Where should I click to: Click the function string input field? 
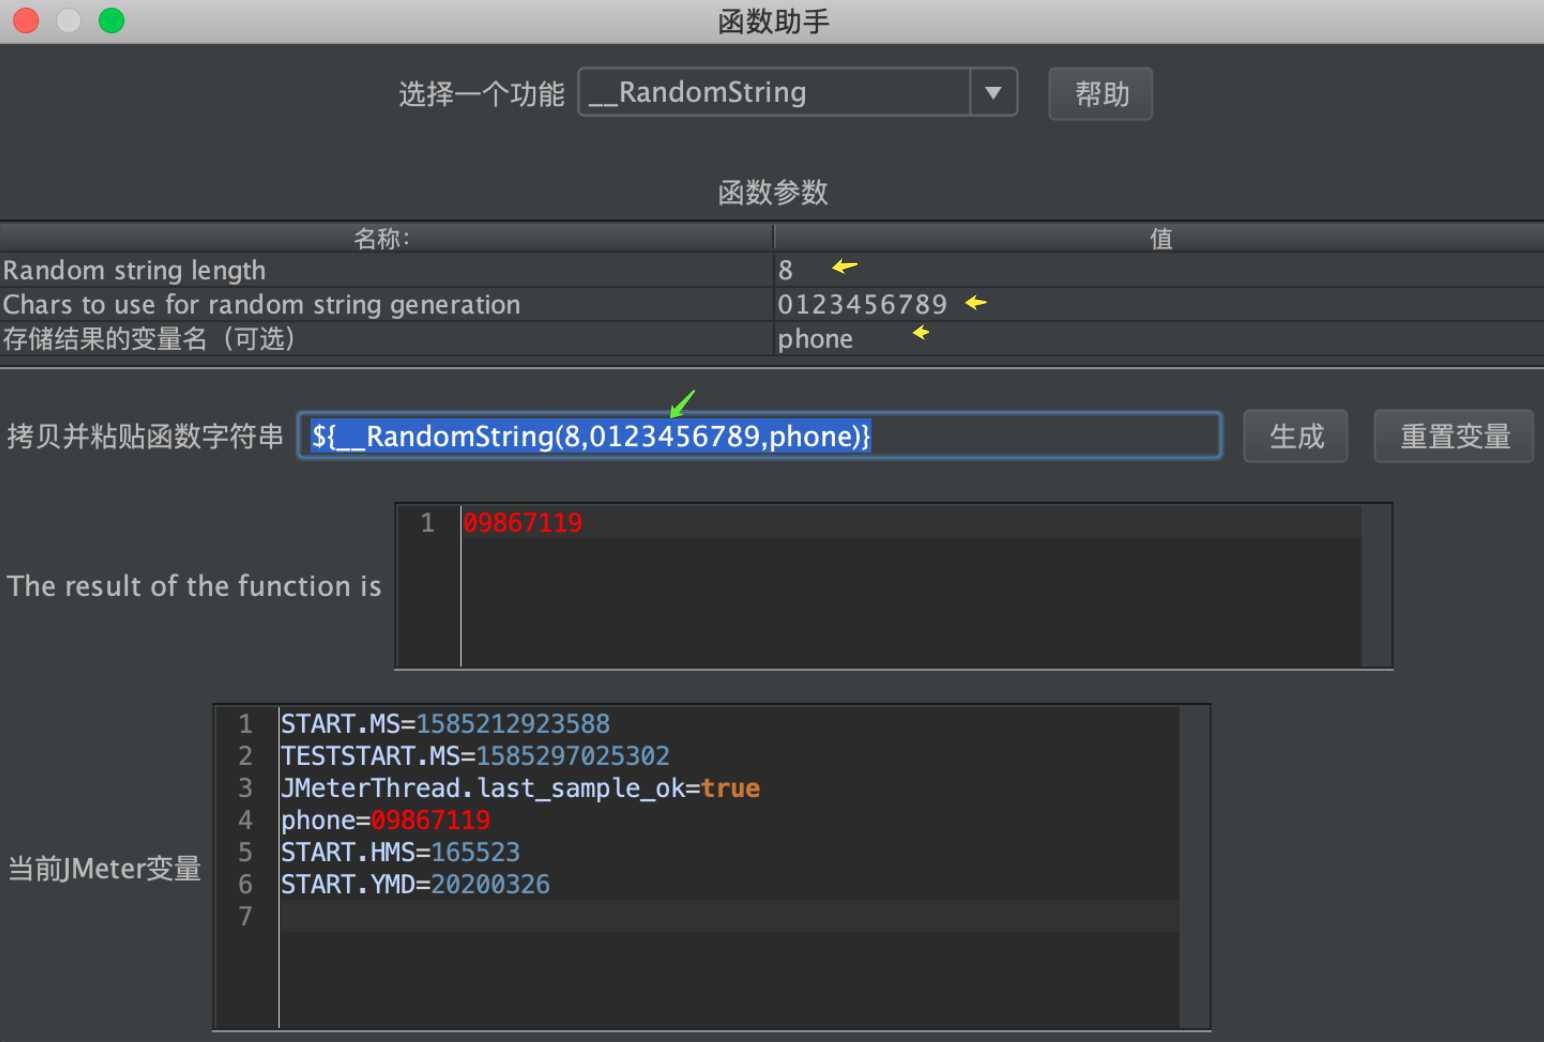pyautogui.click(x=760, y=436)
